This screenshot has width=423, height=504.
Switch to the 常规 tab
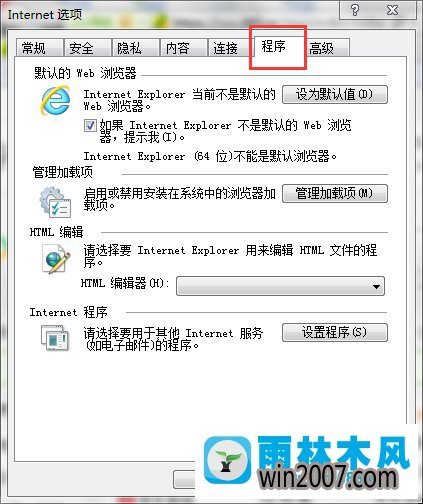pyautogui.click(x=40, y=48)
